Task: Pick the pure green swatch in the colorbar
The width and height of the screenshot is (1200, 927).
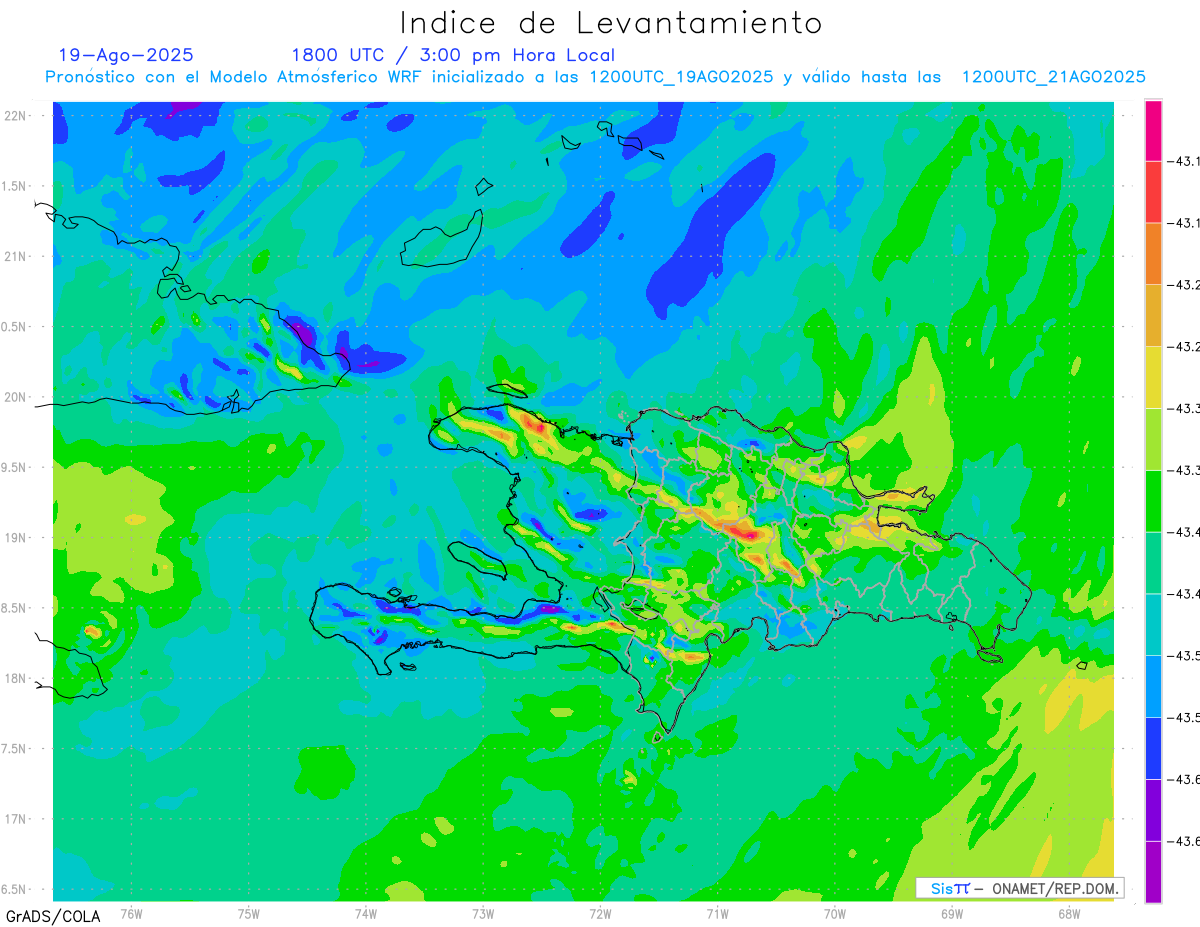Action: [x=1153, y=501]
